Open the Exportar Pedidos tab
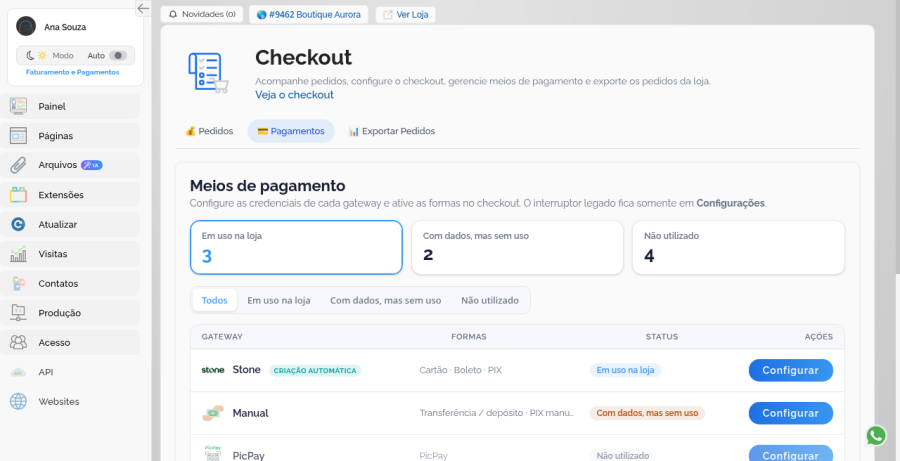This screenshot has width=900, height=461. [391, 131]
